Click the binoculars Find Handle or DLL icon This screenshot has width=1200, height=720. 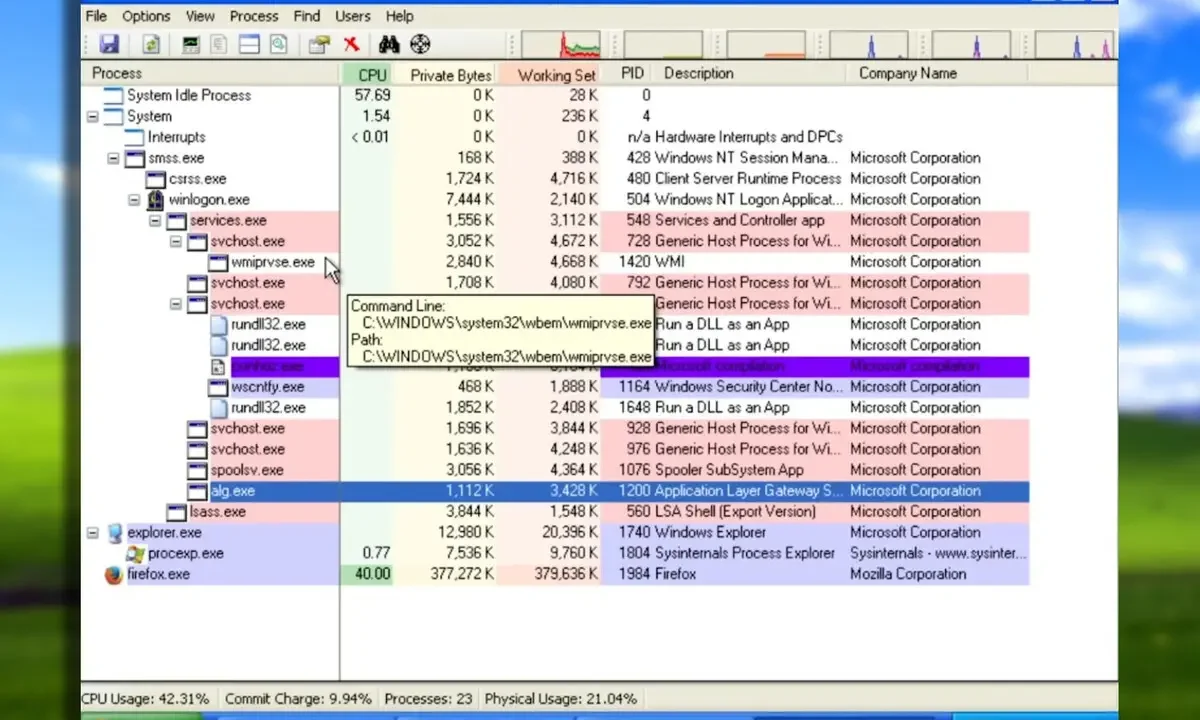389,44
